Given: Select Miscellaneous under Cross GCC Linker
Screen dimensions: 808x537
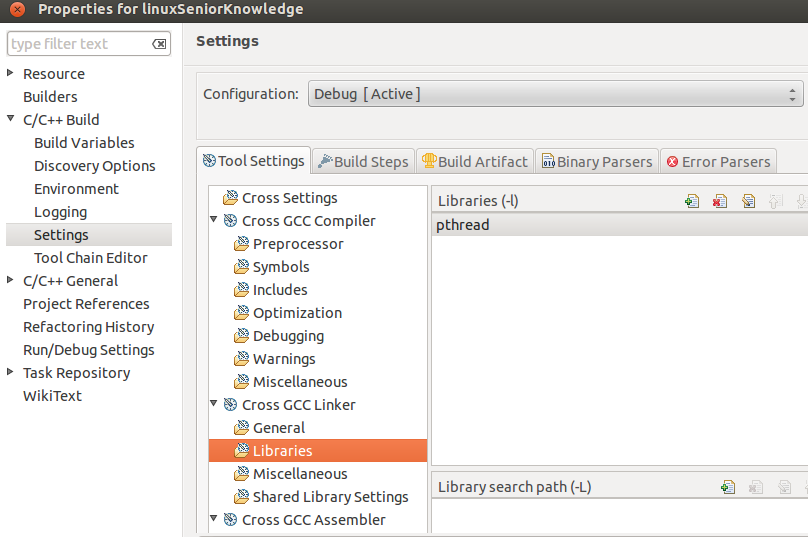Looking at the screenshot, I should tap(300, 474).
